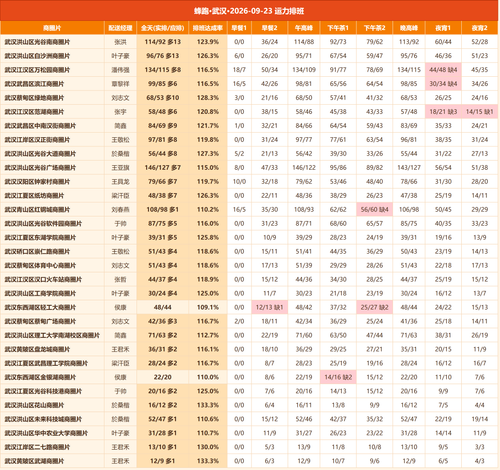Select row 武汉洪山区理工大学南湖校区商圈片
This screenshot has width=500, height=470.
[x=249, y=335]
